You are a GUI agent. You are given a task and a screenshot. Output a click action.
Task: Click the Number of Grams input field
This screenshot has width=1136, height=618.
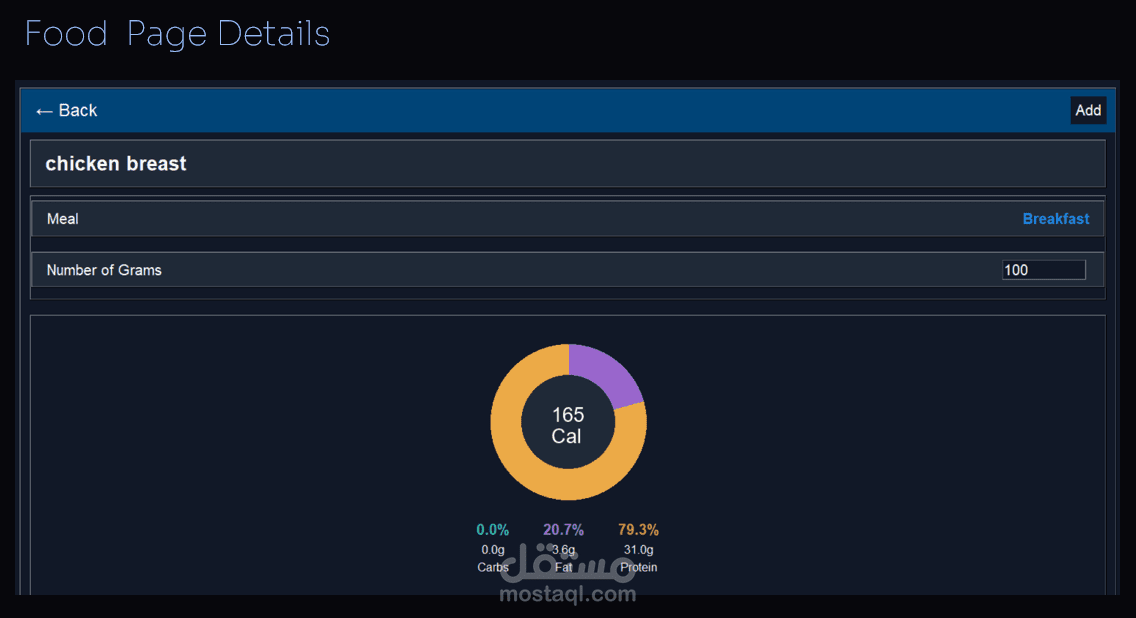coord(1043,270)
